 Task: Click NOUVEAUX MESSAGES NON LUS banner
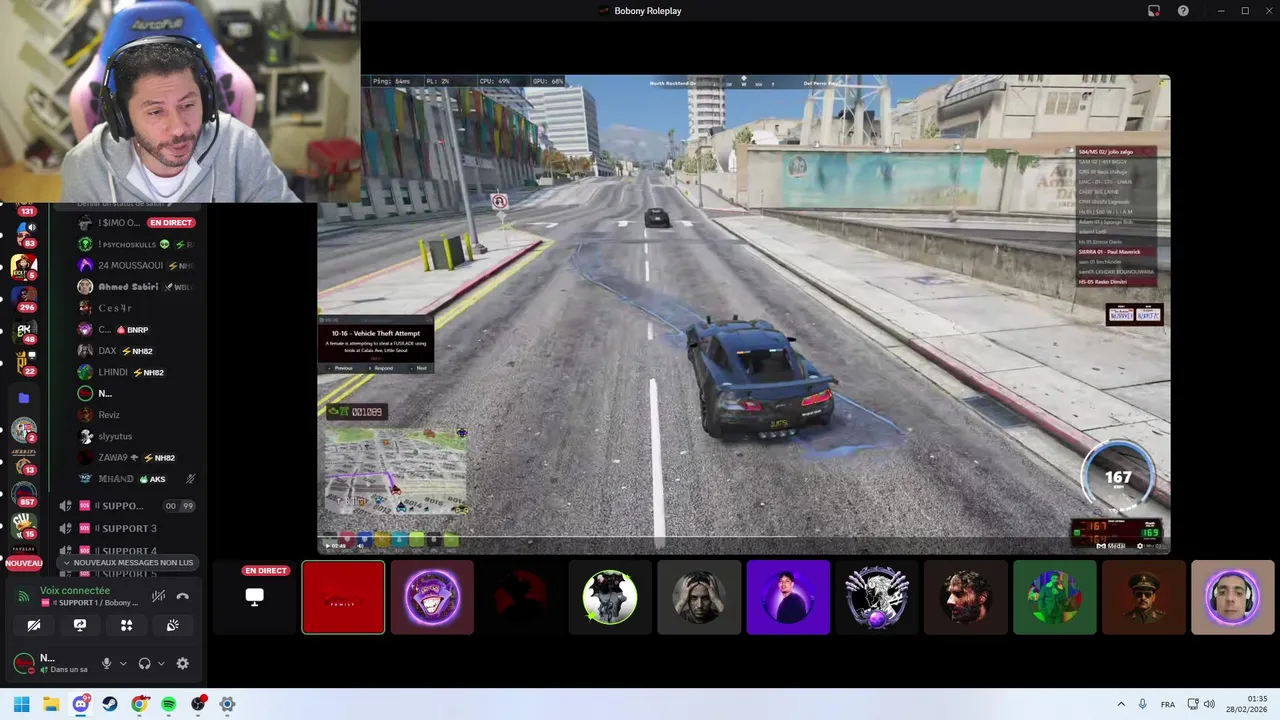click(x=127, y=563)
